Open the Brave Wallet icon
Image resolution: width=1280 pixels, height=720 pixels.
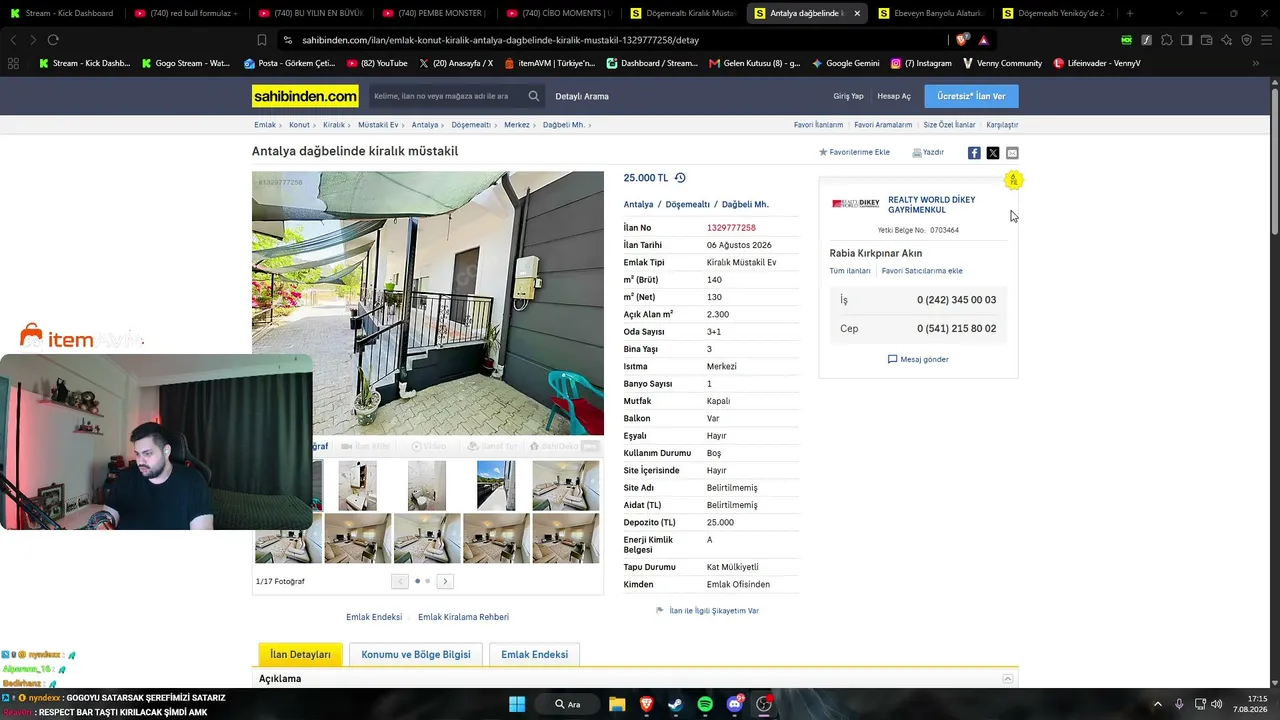click(1206, 40)
